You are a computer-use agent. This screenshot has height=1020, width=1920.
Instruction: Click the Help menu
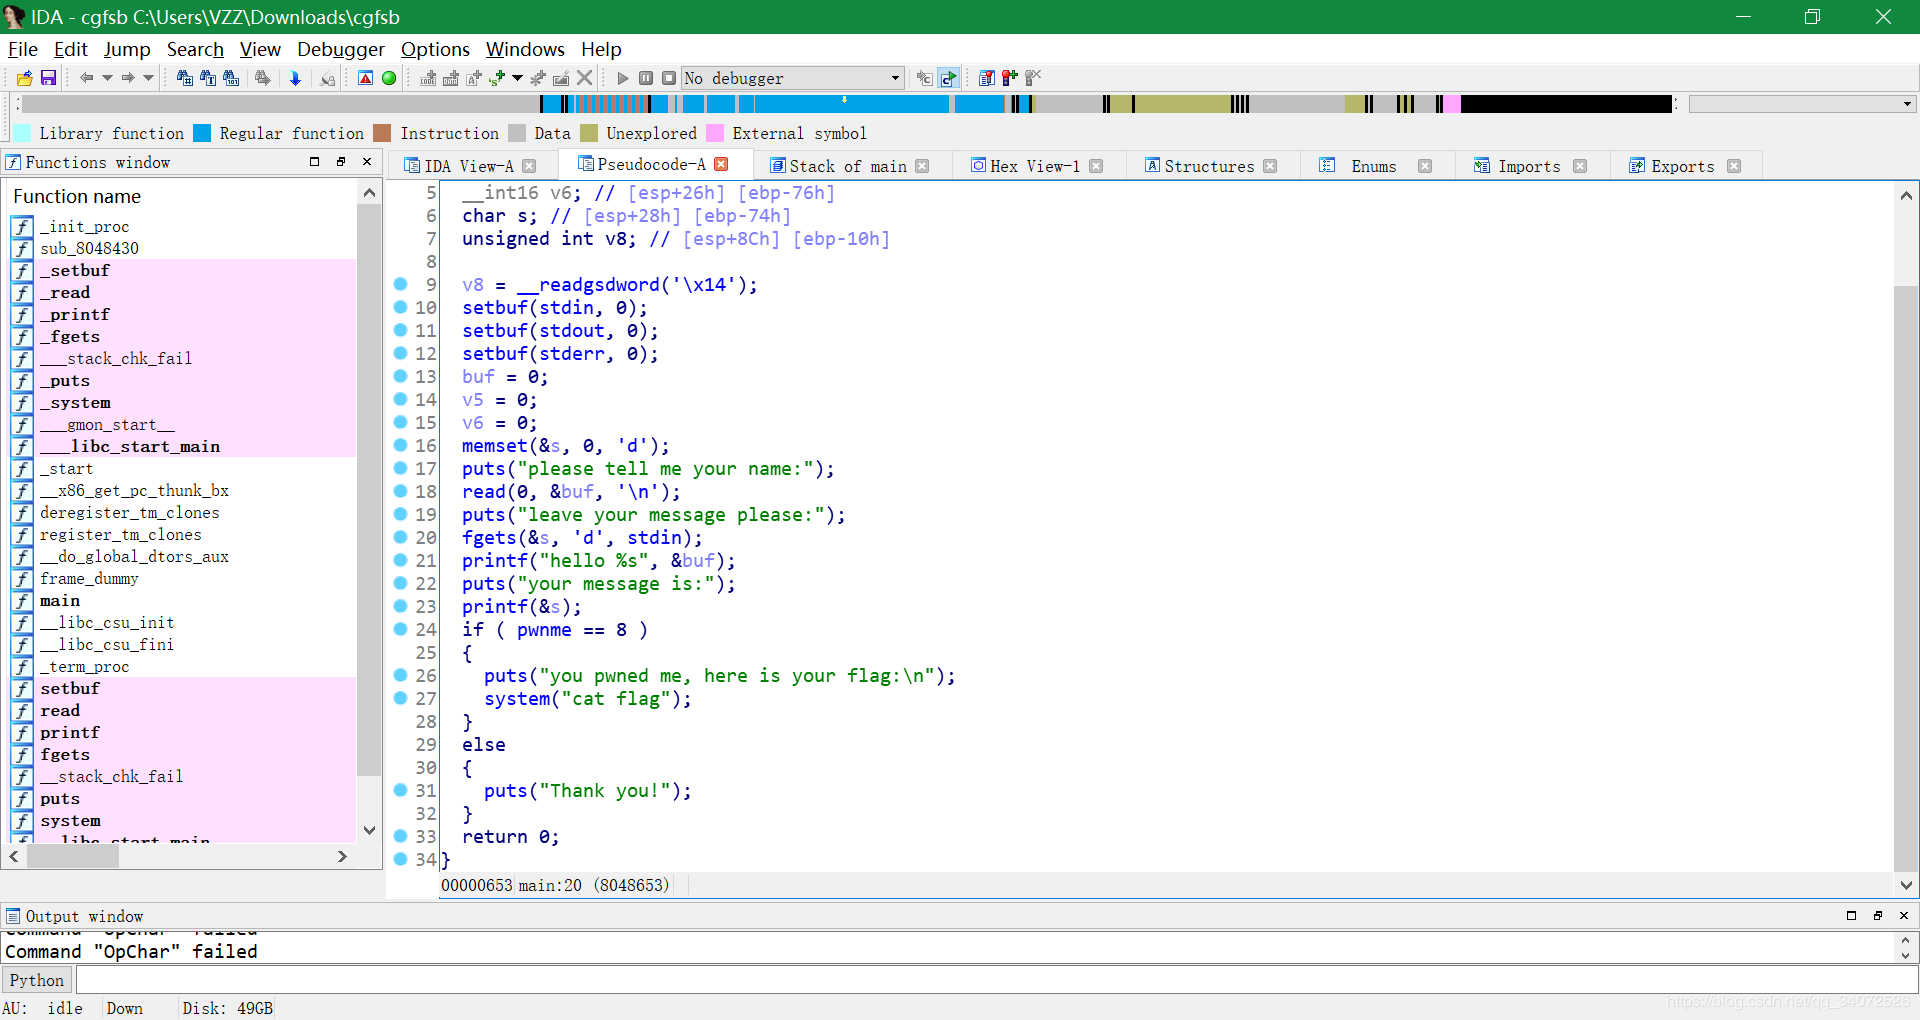[x=601, y=49]
